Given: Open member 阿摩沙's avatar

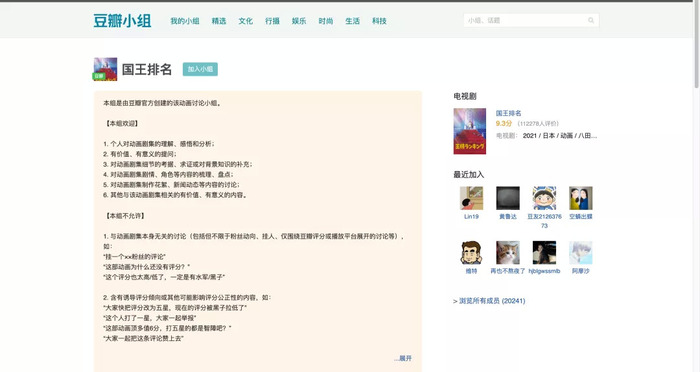Looking at the screenshot, I should pos(581,252).
